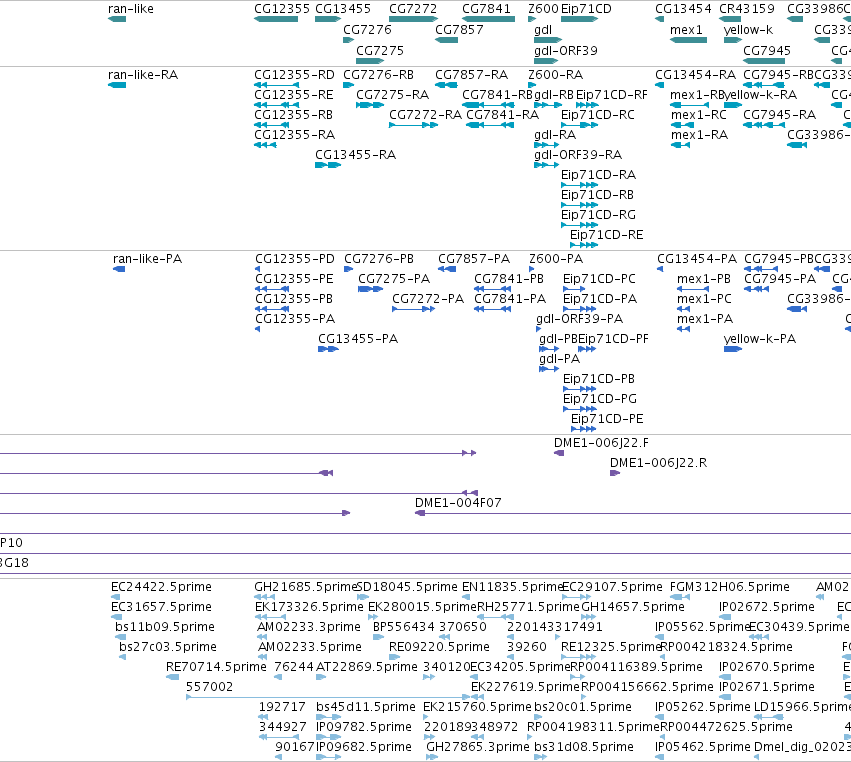Click EST GH14657.5prime
Image resolution: width=851 pixels, height=762 pixels.
pyautogui.click(x=633, y=607)
